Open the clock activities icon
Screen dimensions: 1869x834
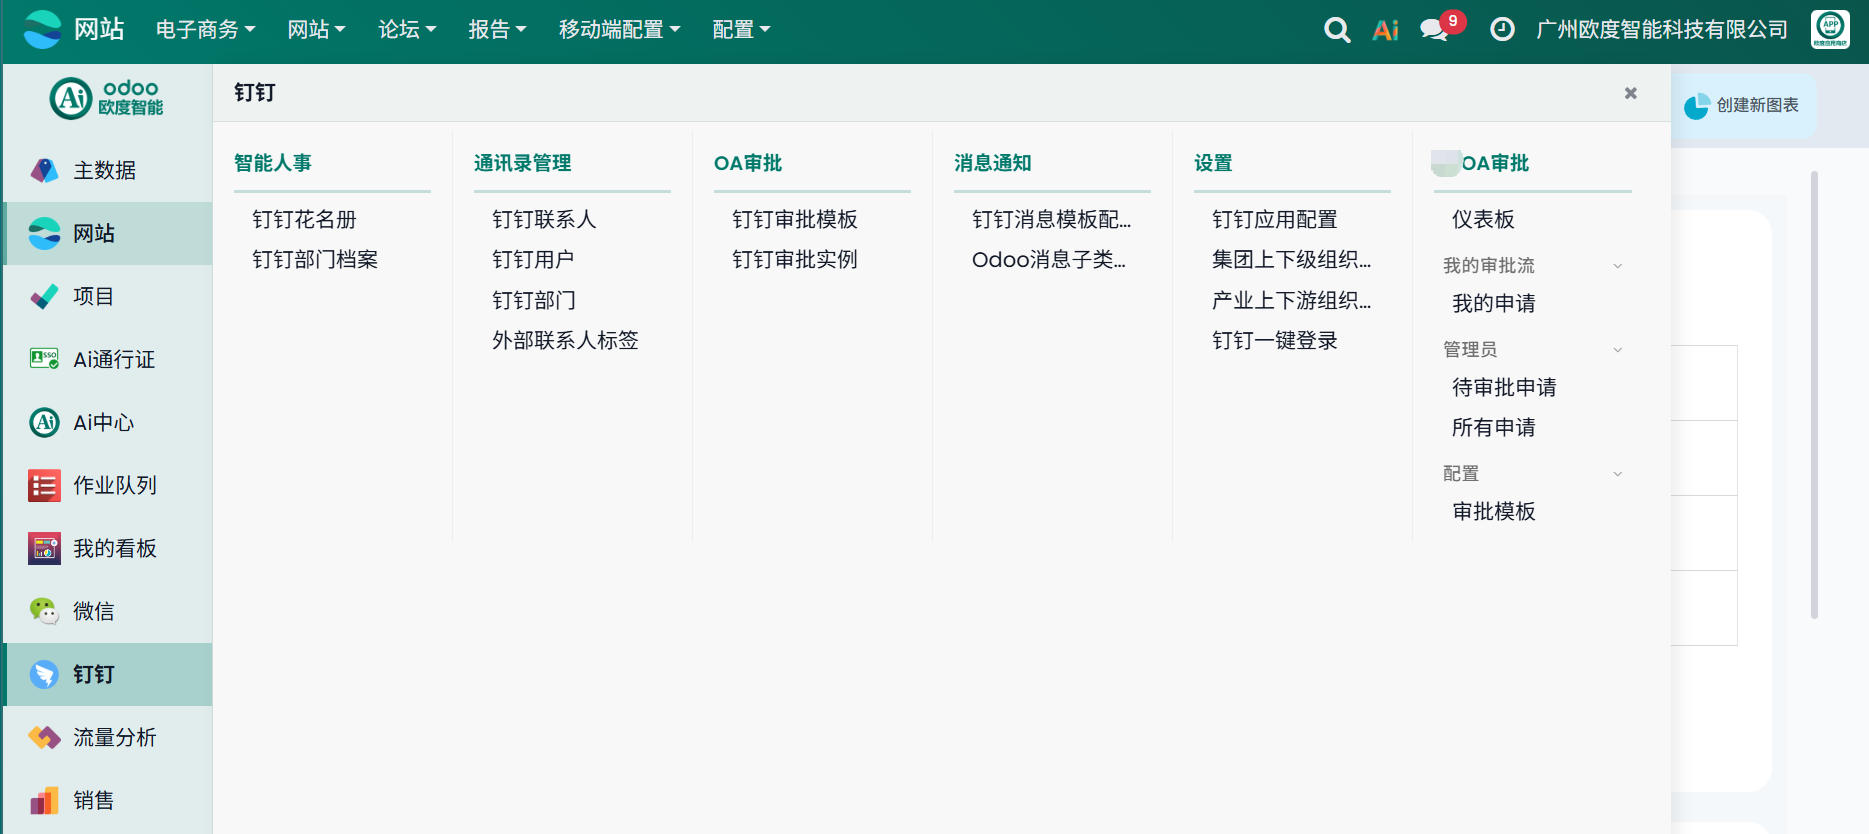[x=1502, y=30]
